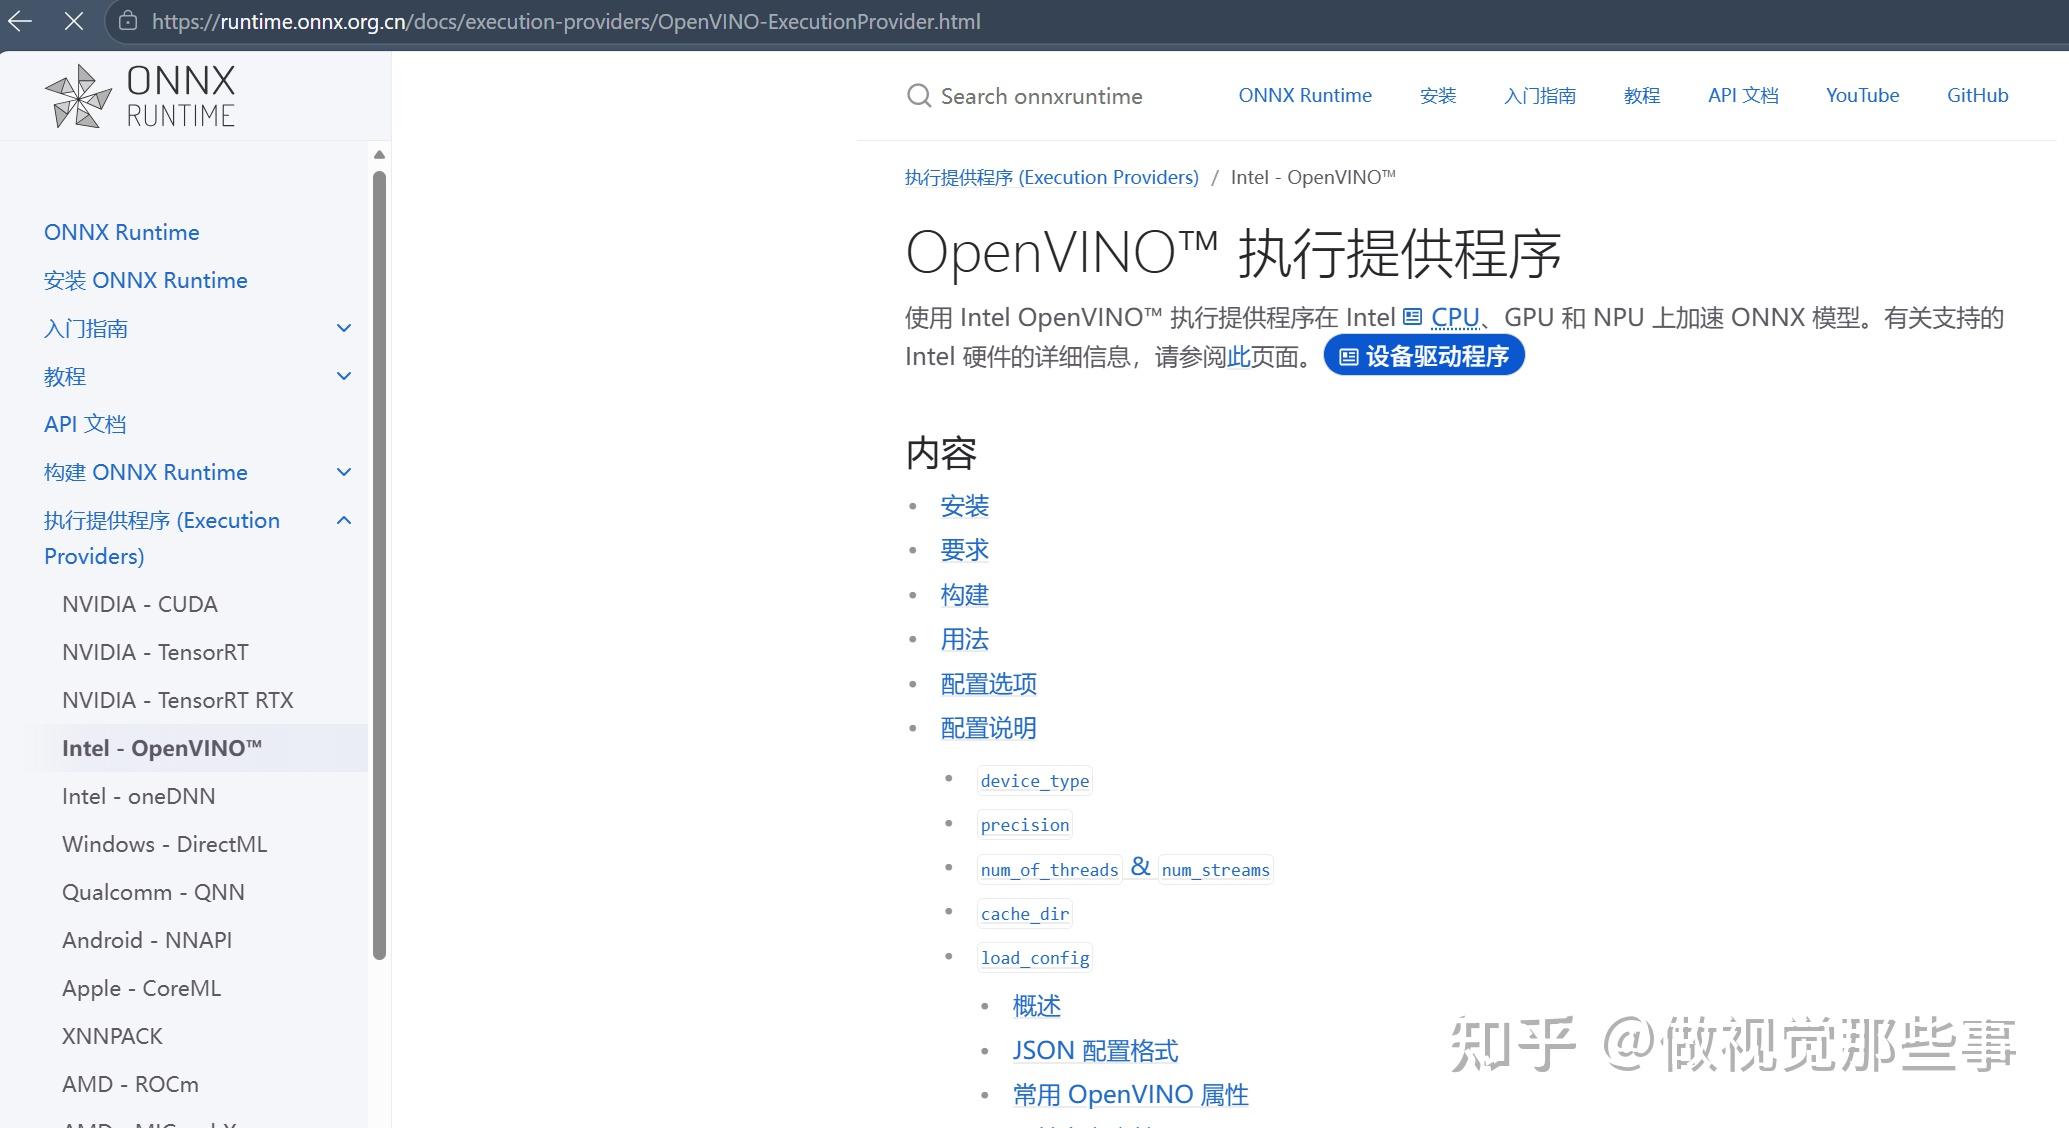The image size is (2069, 1128).
Task: Open ONNX Runtime in top navigation
Action: [1305, 95]
